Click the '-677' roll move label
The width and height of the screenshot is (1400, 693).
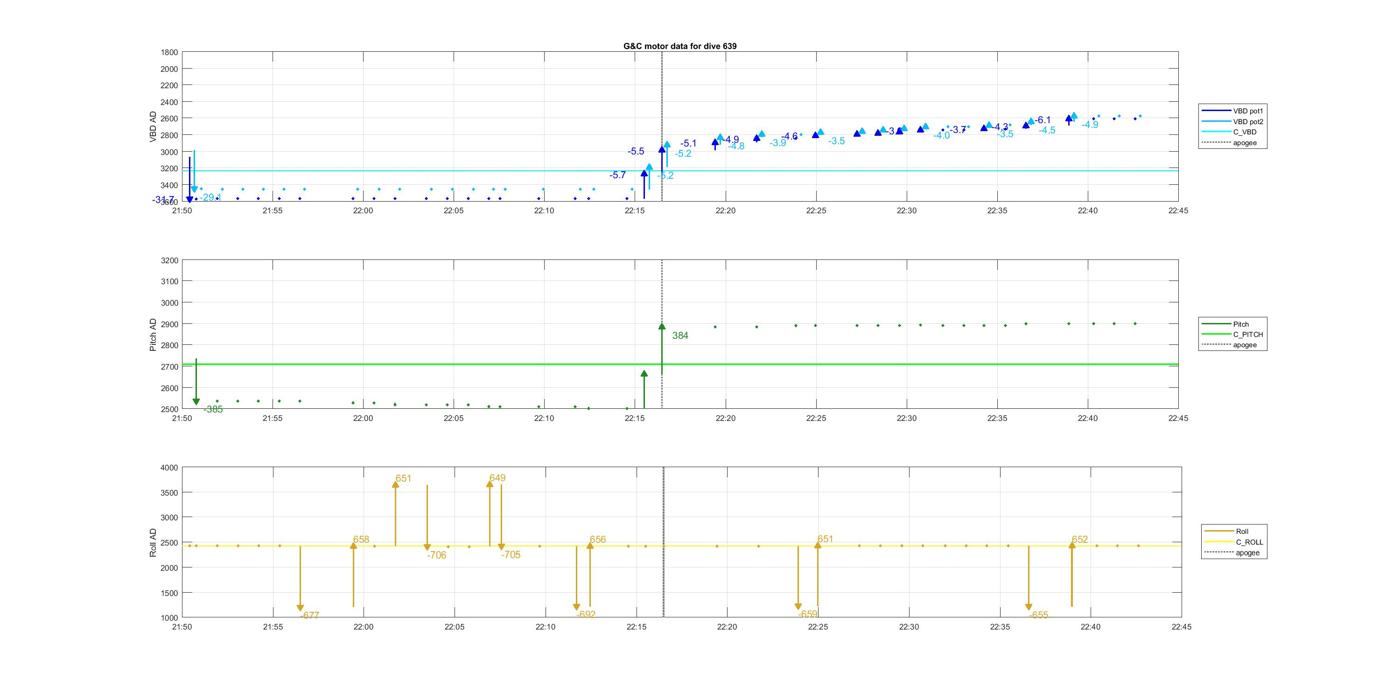(x=309, y=615)
